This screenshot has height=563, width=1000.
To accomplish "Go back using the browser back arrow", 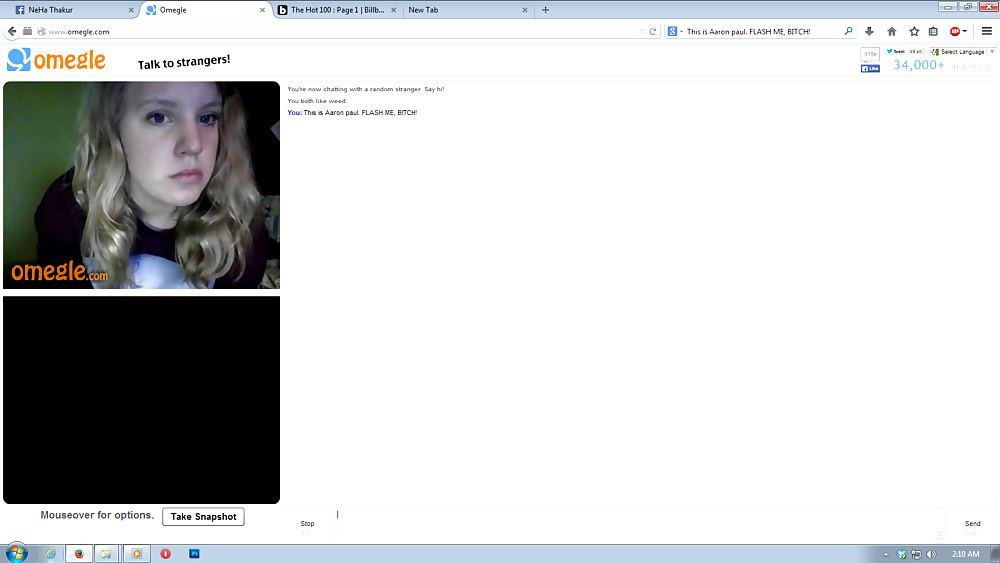I will (x=11, y=31).
